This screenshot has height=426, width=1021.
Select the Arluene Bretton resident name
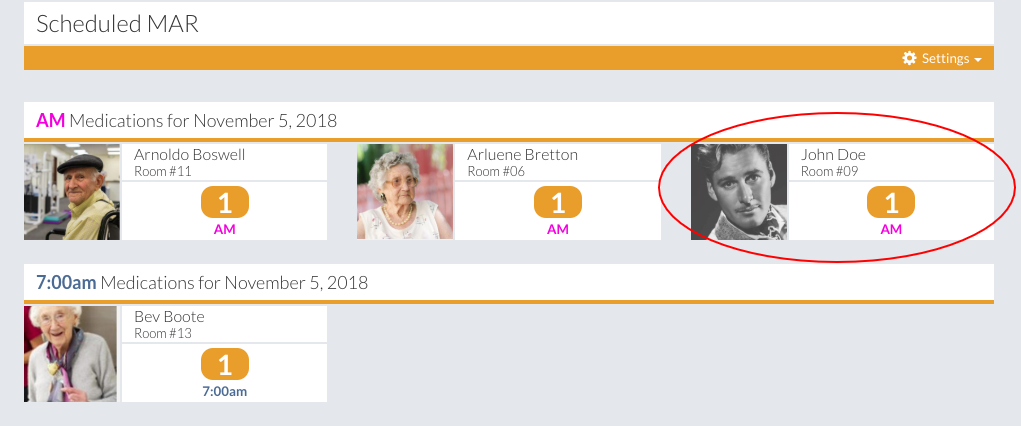[x=523, y=155]
